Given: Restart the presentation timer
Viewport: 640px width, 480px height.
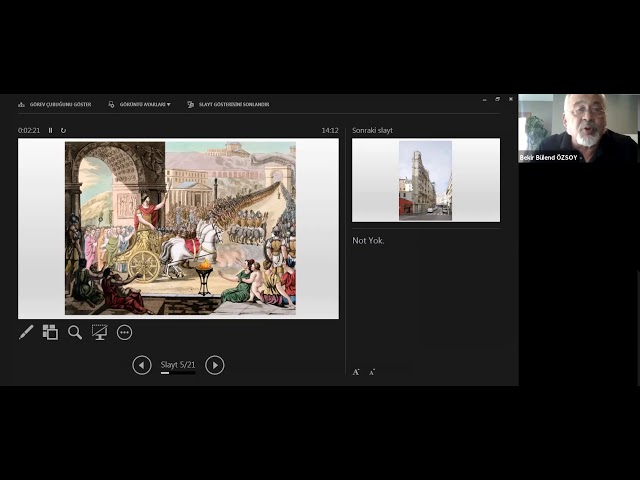Looking at the screenshot, I should point(63,130).
